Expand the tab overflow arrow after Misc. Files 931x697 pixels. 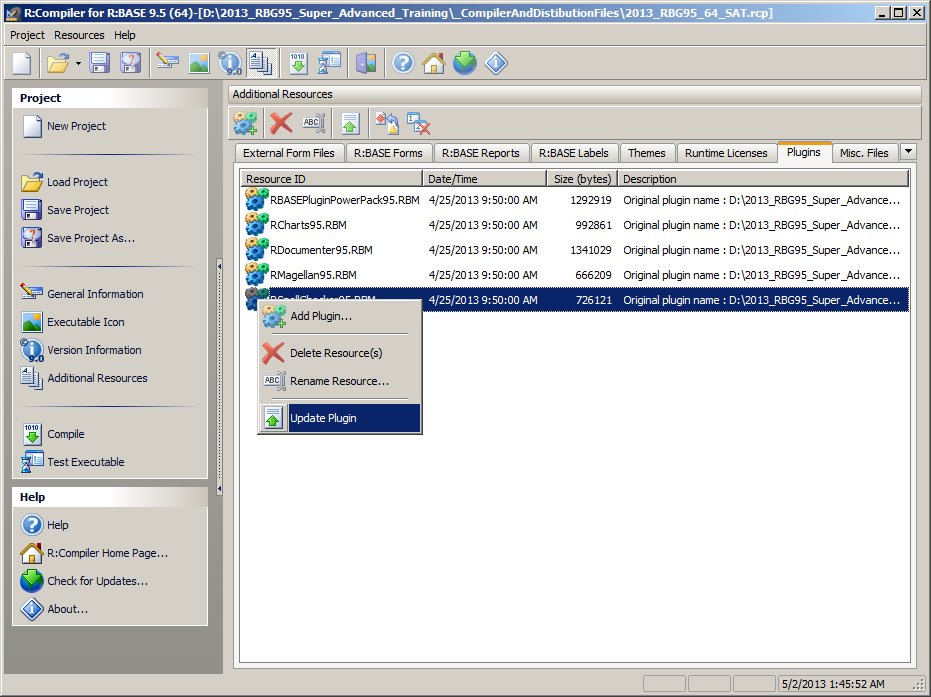click(x=908, y=152)
